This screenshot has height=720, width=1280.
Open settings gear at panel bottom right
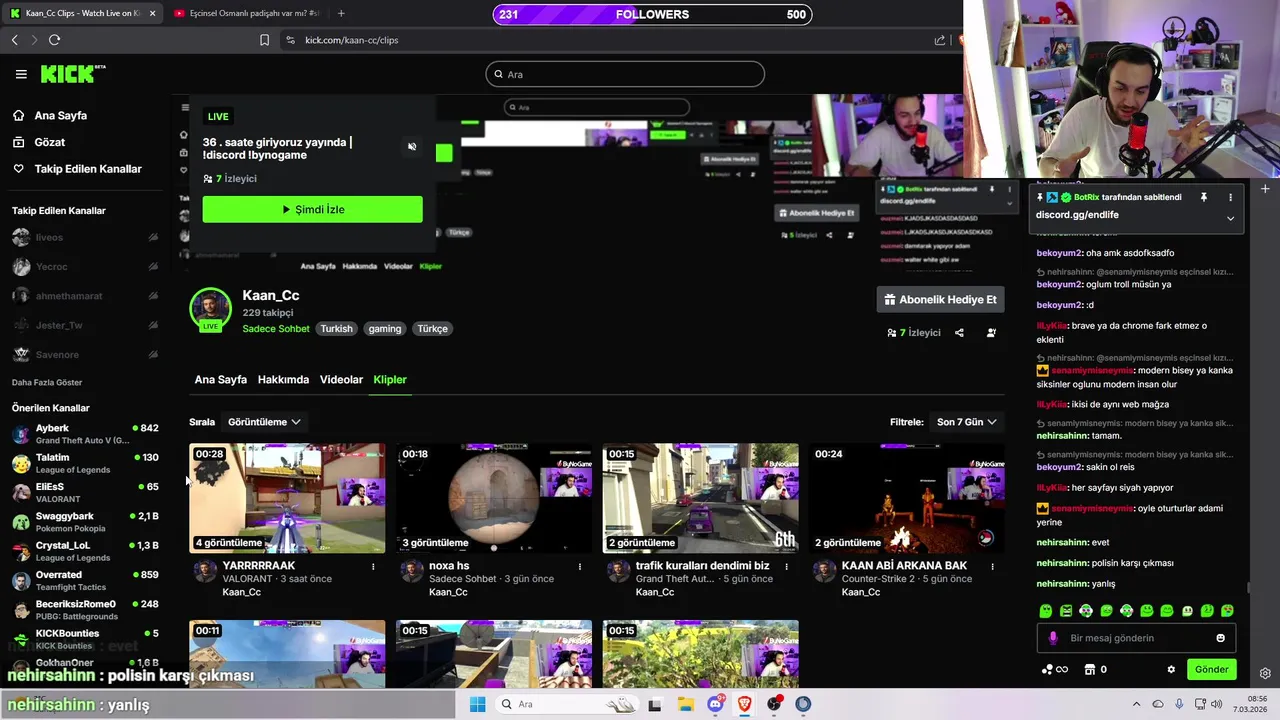click(x=1265, y=673)
